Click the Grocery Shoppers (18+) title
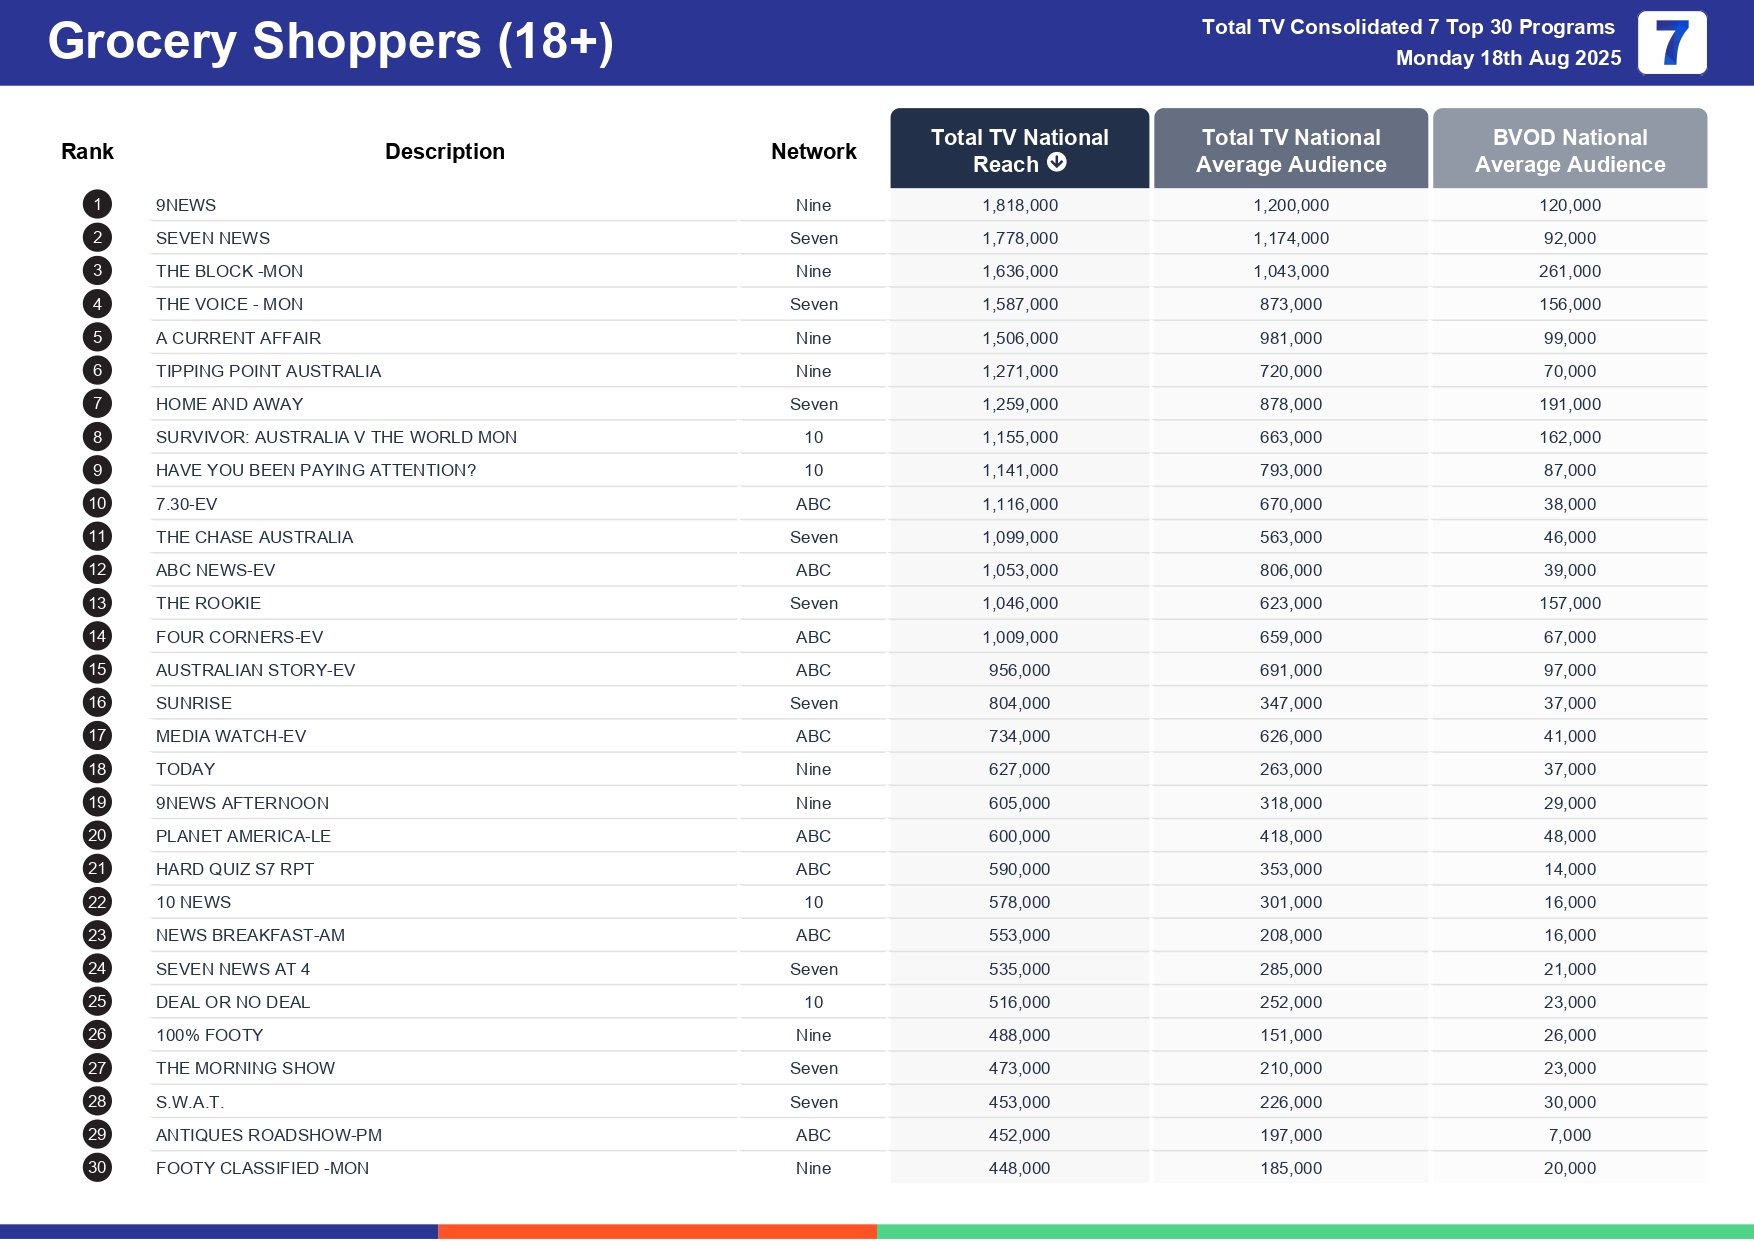Screen dimensions: 1754x1241 click(x=330, y=42)
